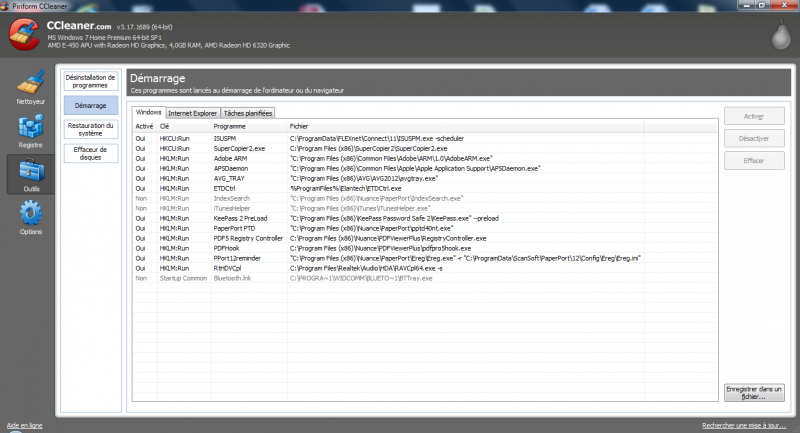Click the Piriform pear icon
Viewport: 800px width, 433px height.
(776, 36)
